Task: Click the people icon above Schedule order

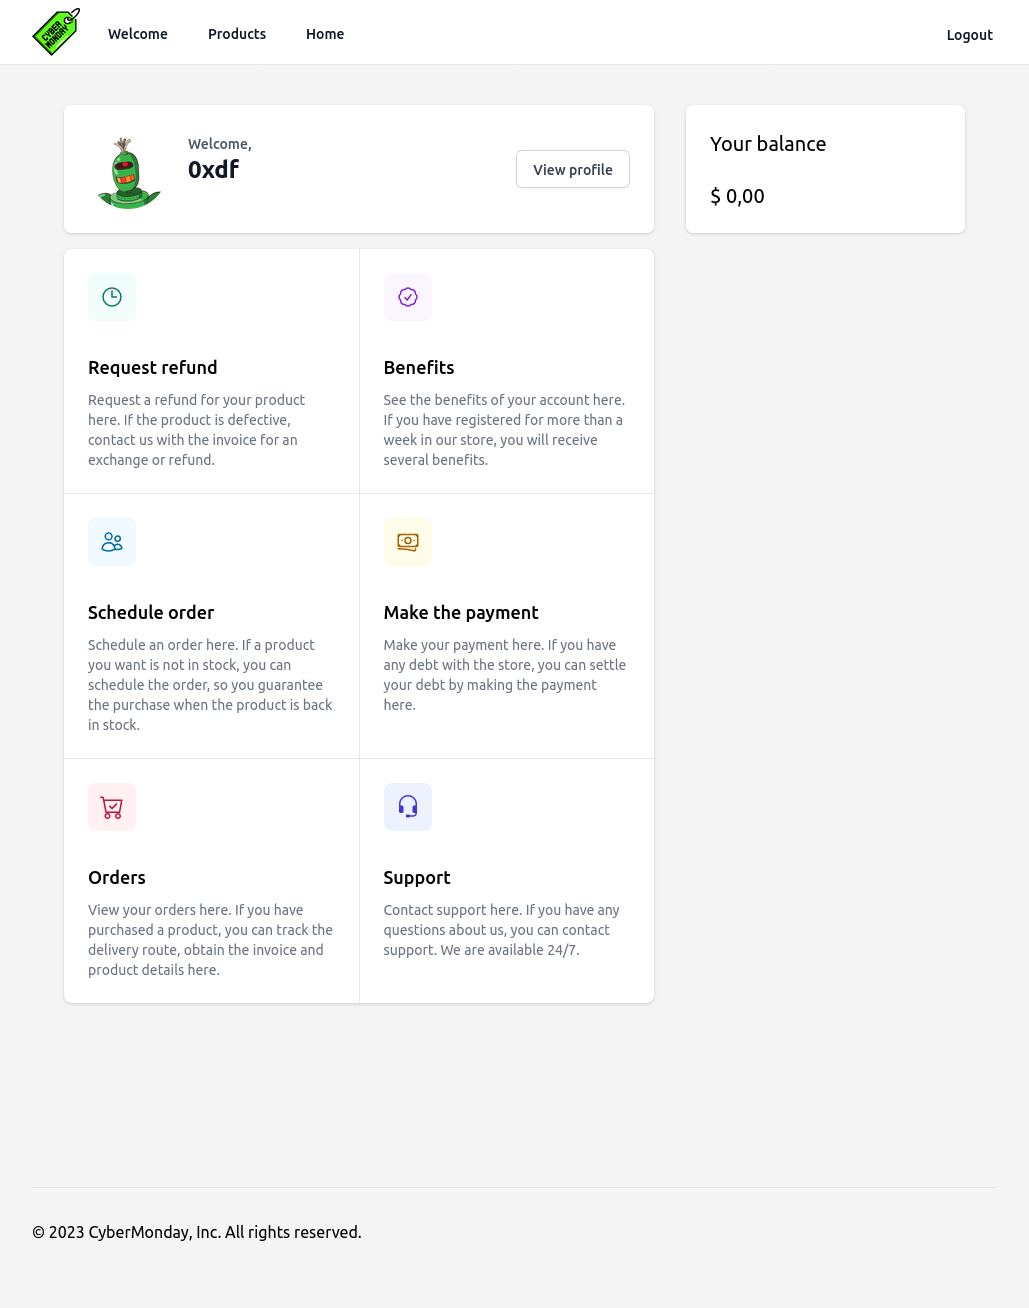Action: 112,542
